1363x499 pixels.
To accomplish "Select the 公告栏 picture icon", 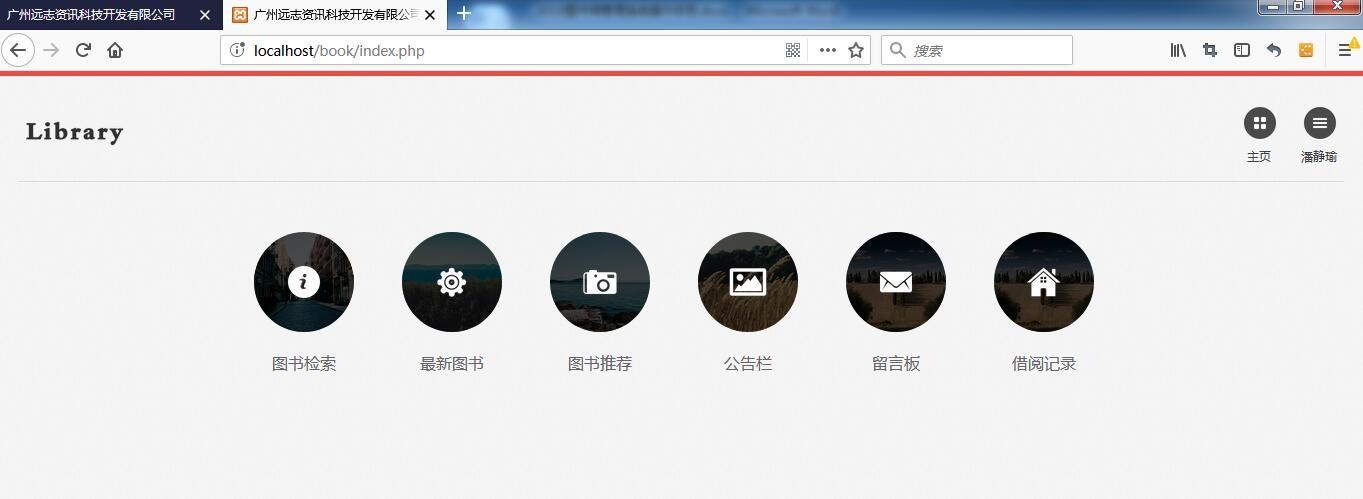I will tap(748, 282).
